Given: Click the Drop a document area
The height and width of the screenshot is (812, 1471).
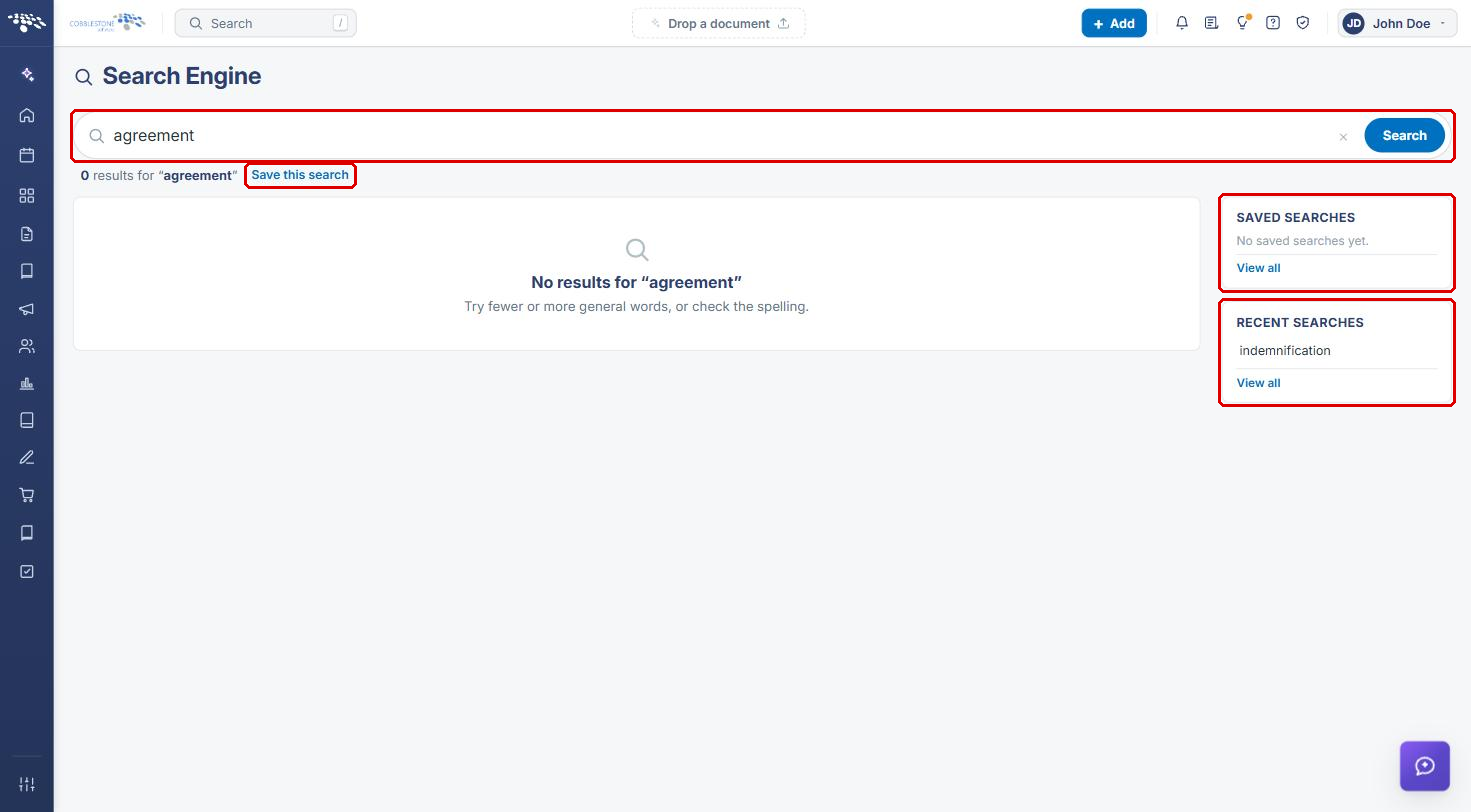Looking at the screenshot, I should pos(718,23).
